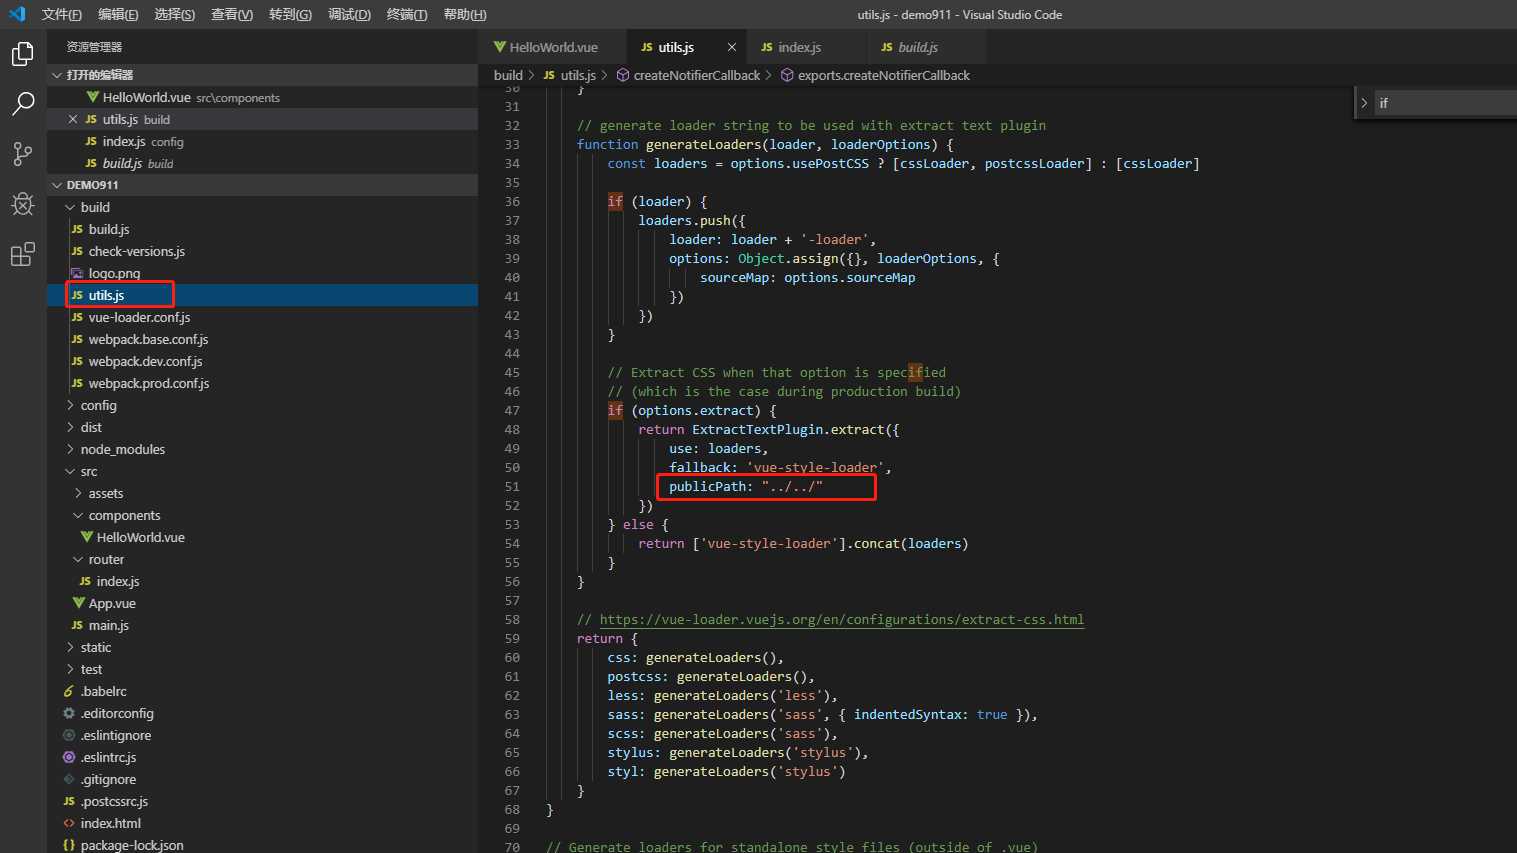Expand the node_modules folder
This screenshot has height=853, width=1517.
point(71,449)
